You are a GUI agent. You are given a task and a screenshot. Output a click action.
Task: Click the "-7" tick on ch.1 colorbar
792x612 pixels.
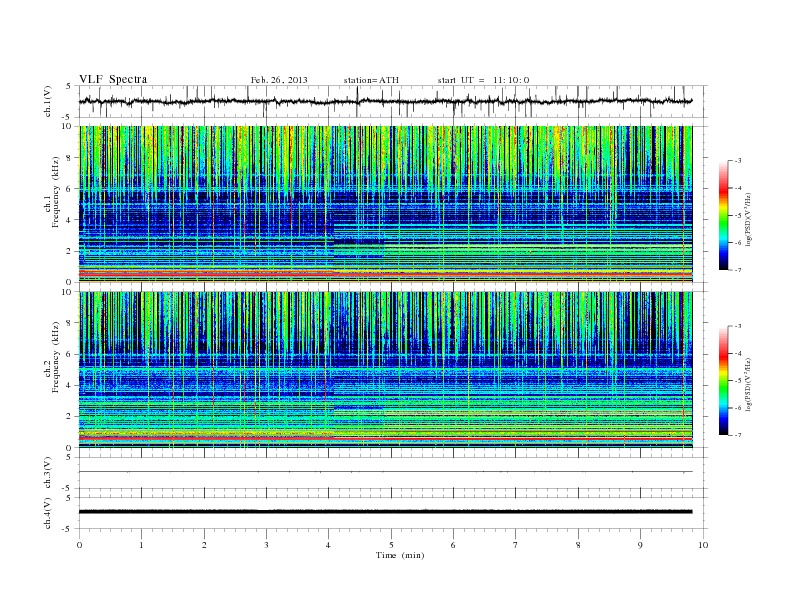coord(737,270)
